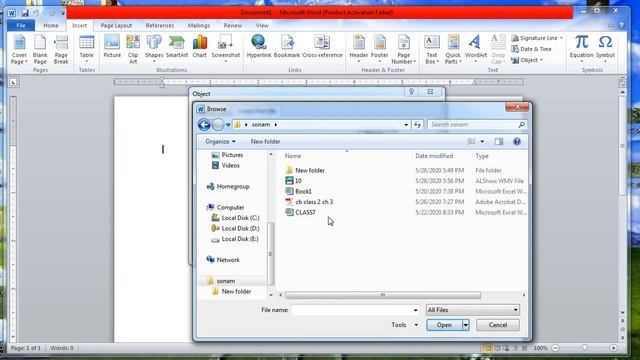This screenshot has width=640, height=360.
Task: Expand the address bar history dropdown
Action: (x=406, y=125)
